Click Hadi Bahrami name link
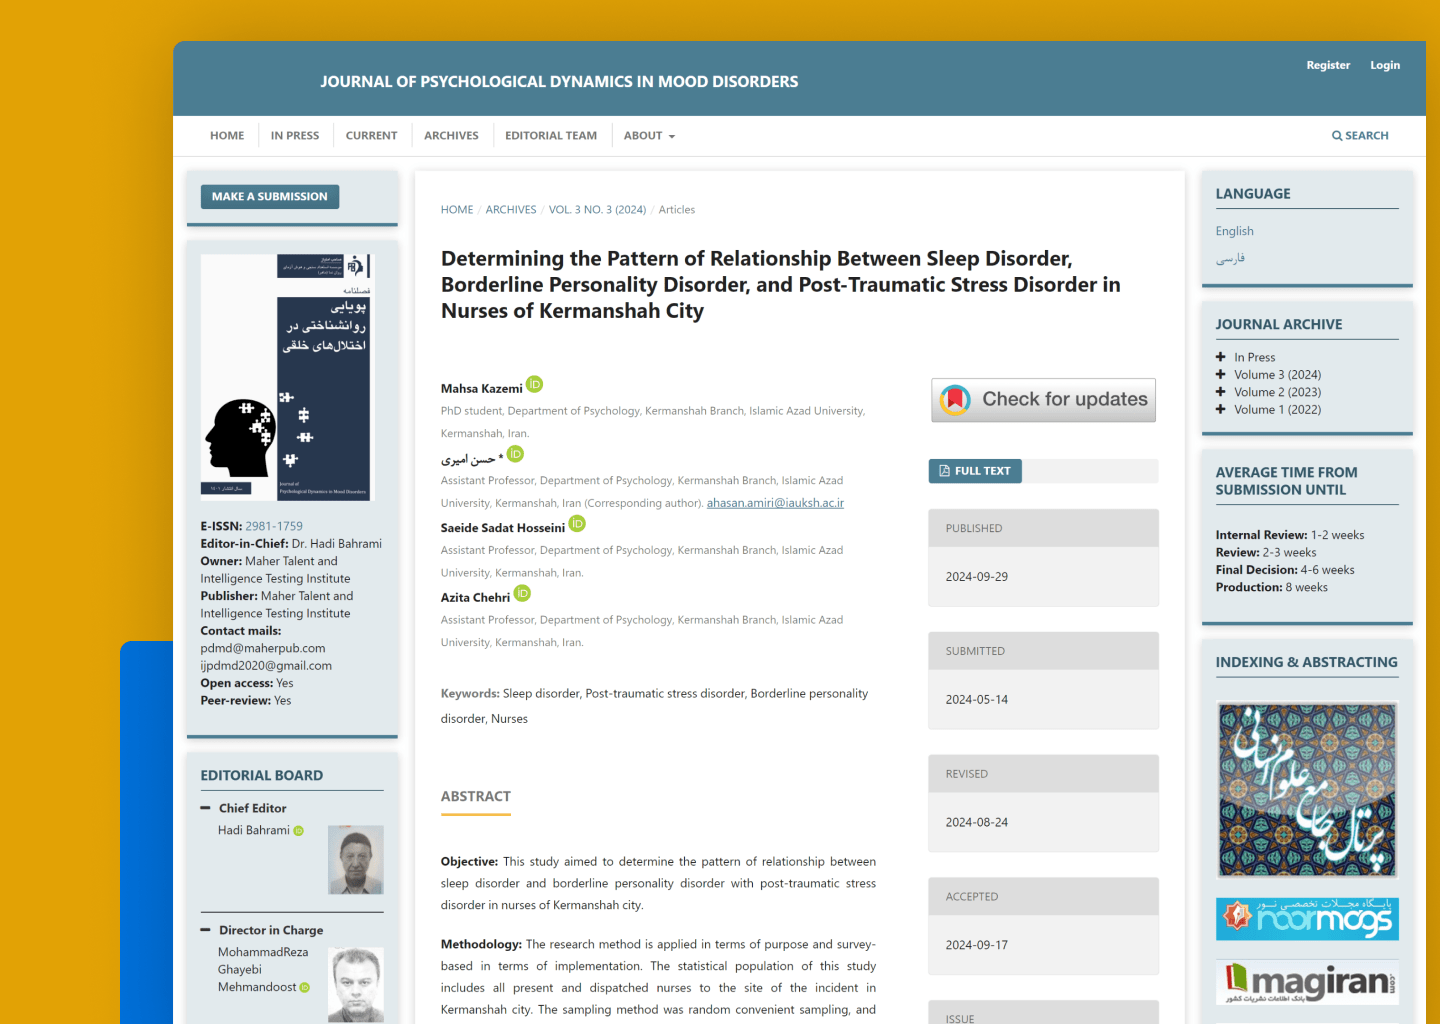Screen dimensions: 1440x1024 pyautogui.click(x=254, y=830)
